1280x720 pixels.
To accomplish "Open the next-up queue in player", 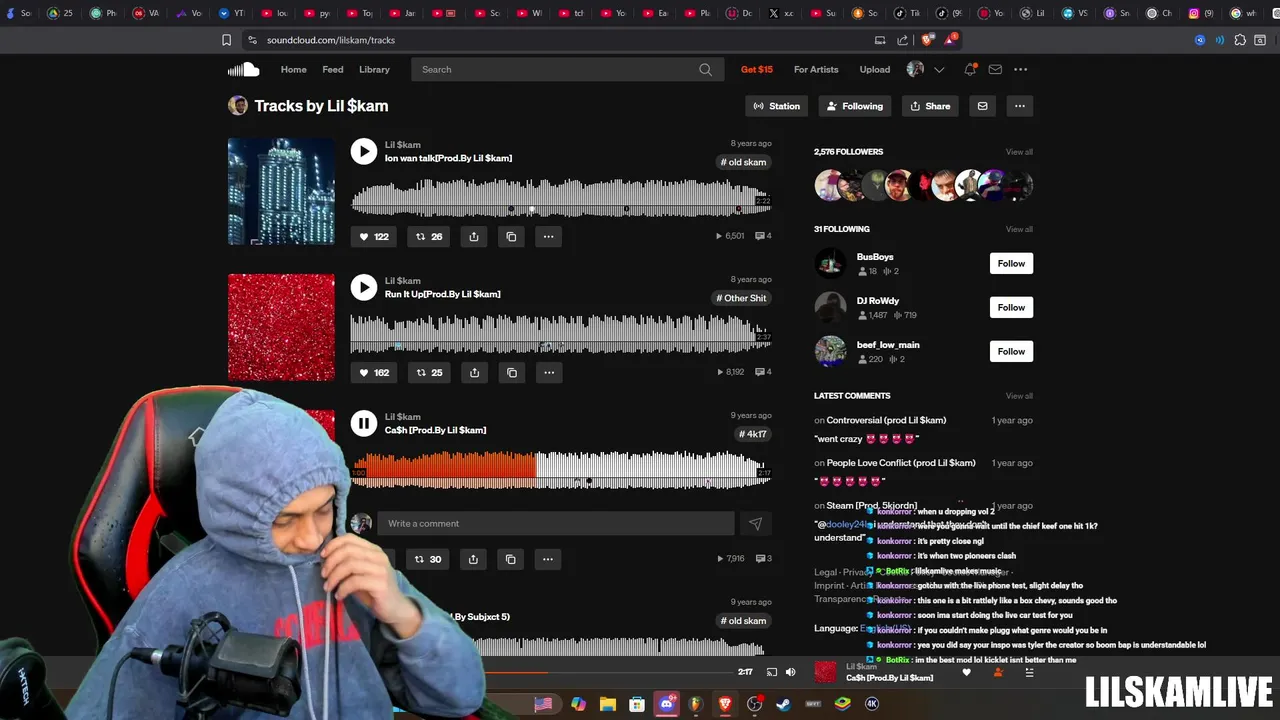I will tap(1029, 672).
